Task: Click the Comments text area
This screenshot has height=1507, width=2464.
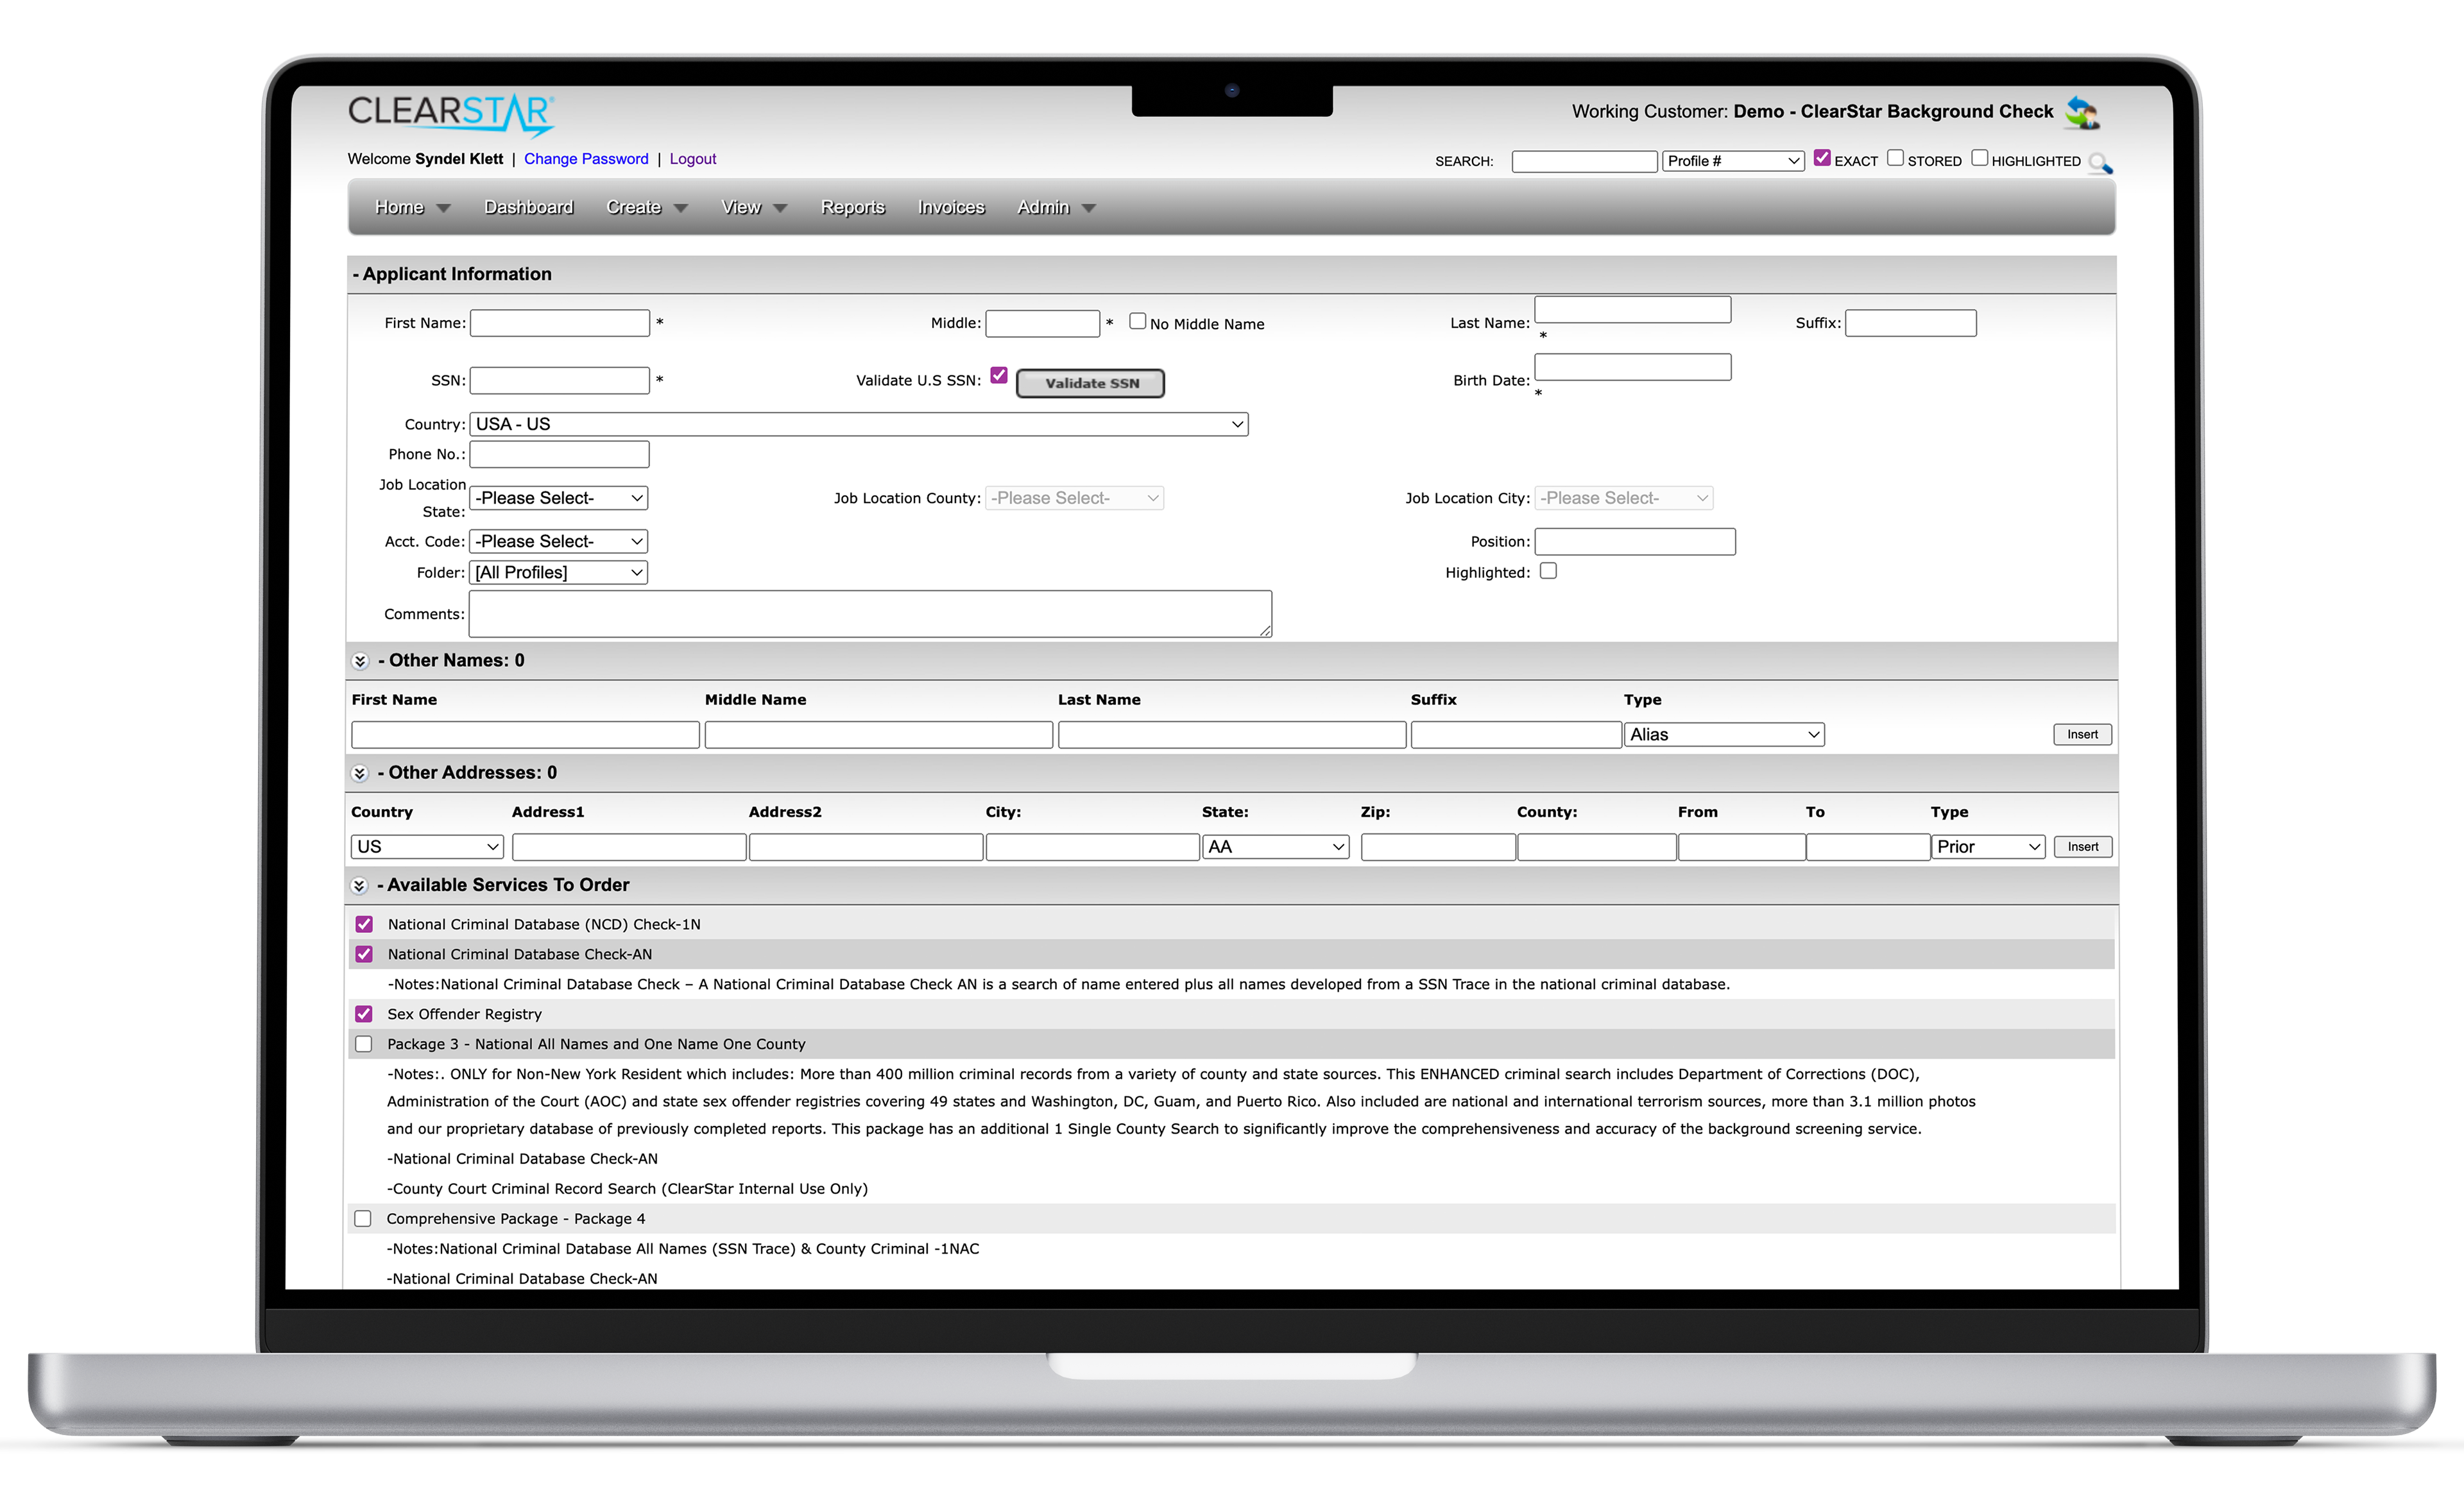Action: pyautogui.click(x=869, y=614)
